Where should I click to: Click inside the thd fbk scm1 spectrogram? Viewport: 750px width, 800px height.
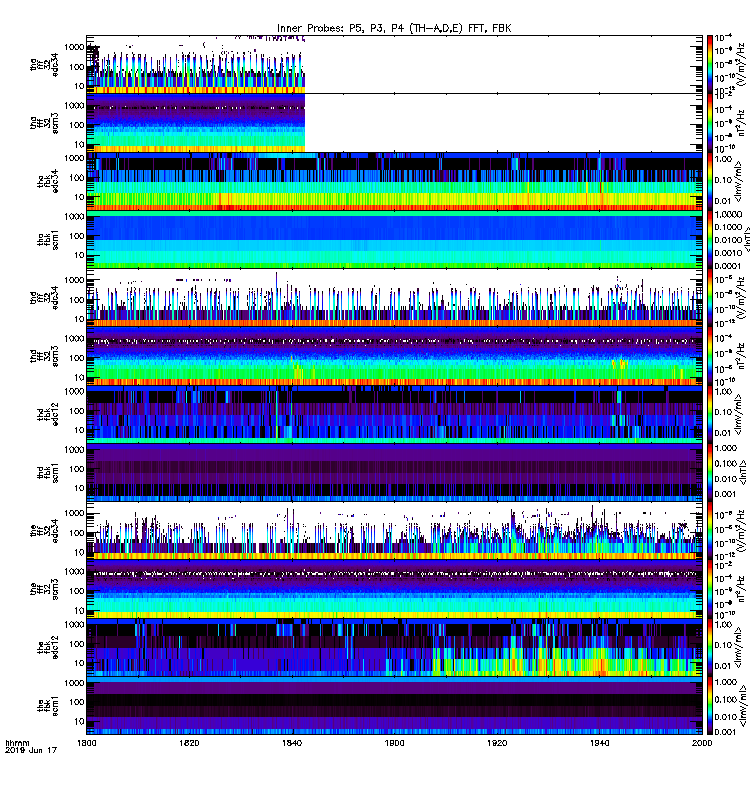[x=394, y=472]
